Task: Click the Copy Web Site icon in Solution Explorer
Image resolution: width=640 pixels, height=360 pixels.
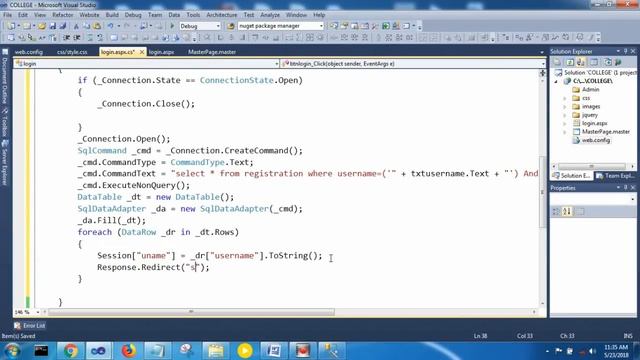Action: point(607,62)
